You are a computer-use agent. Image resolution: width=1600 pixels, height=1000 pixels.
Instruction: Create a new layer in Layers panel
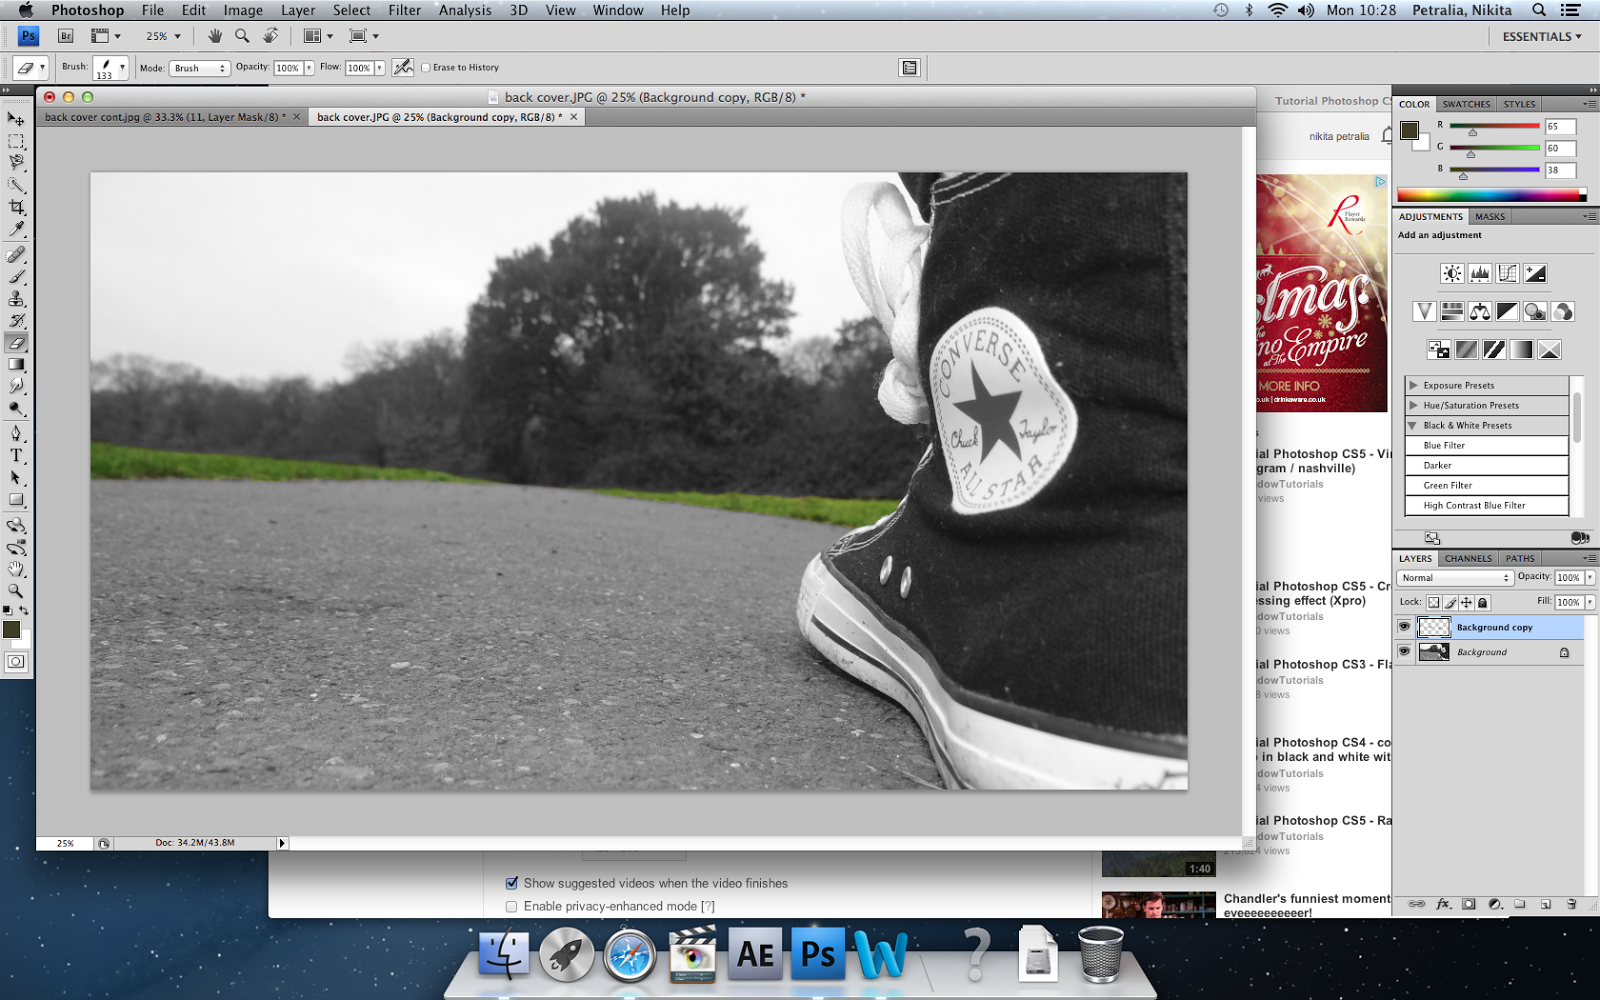click(x=1545, y=904)
